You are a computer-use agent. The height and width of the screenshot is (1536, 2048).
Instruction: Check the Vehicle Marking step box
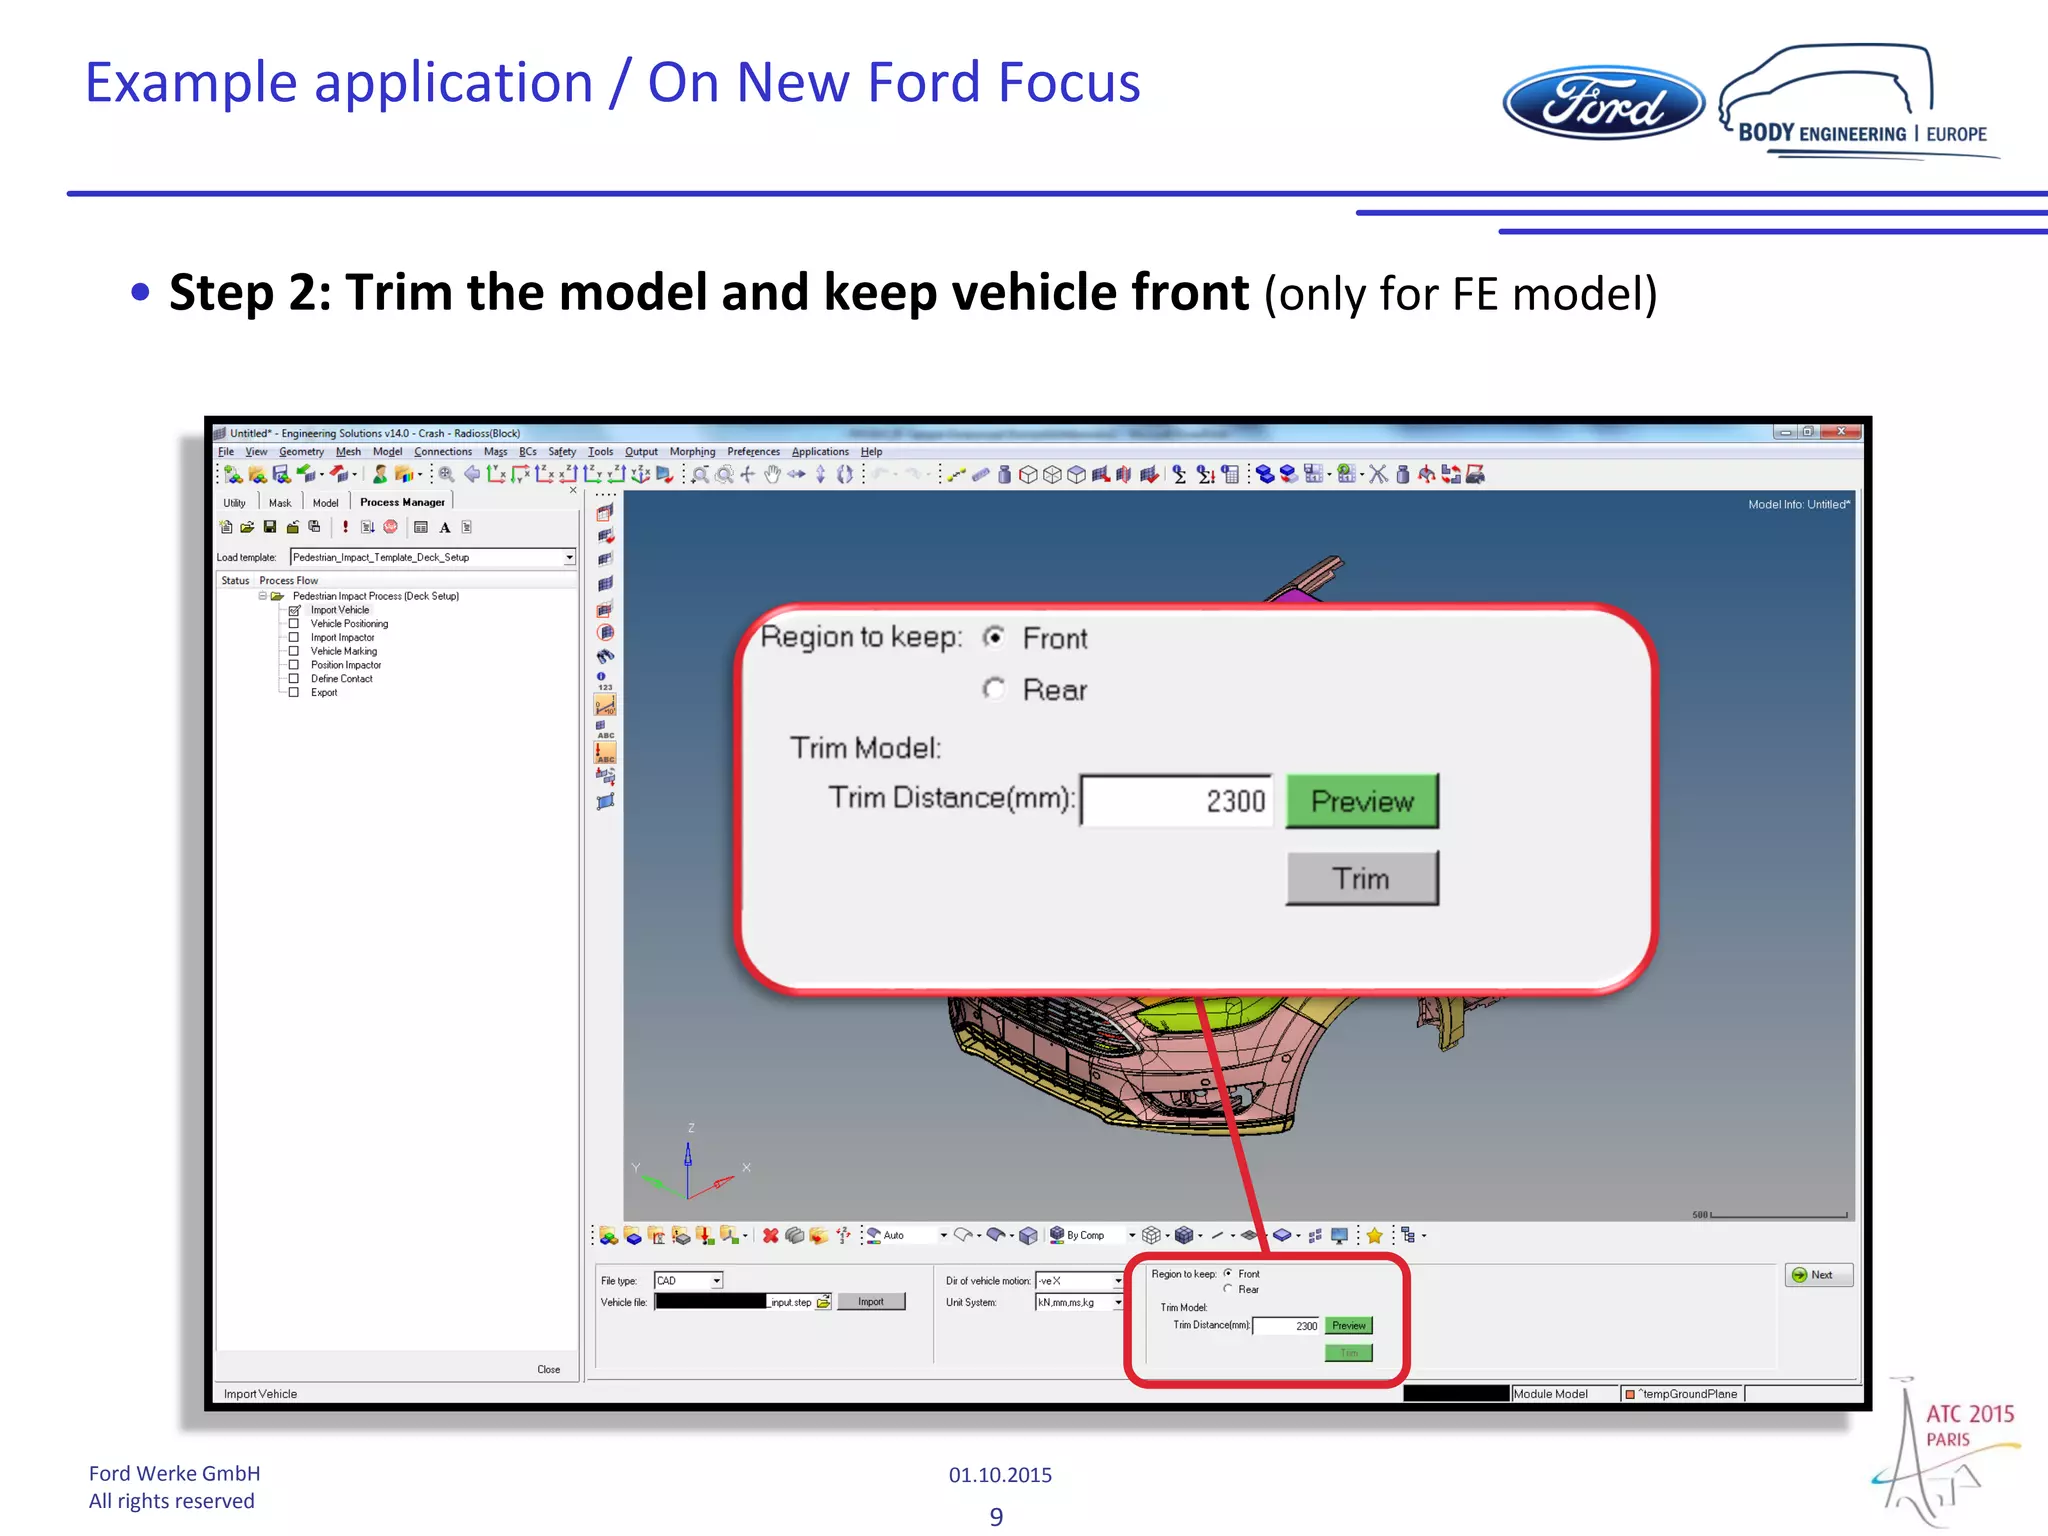click(294, 651)
